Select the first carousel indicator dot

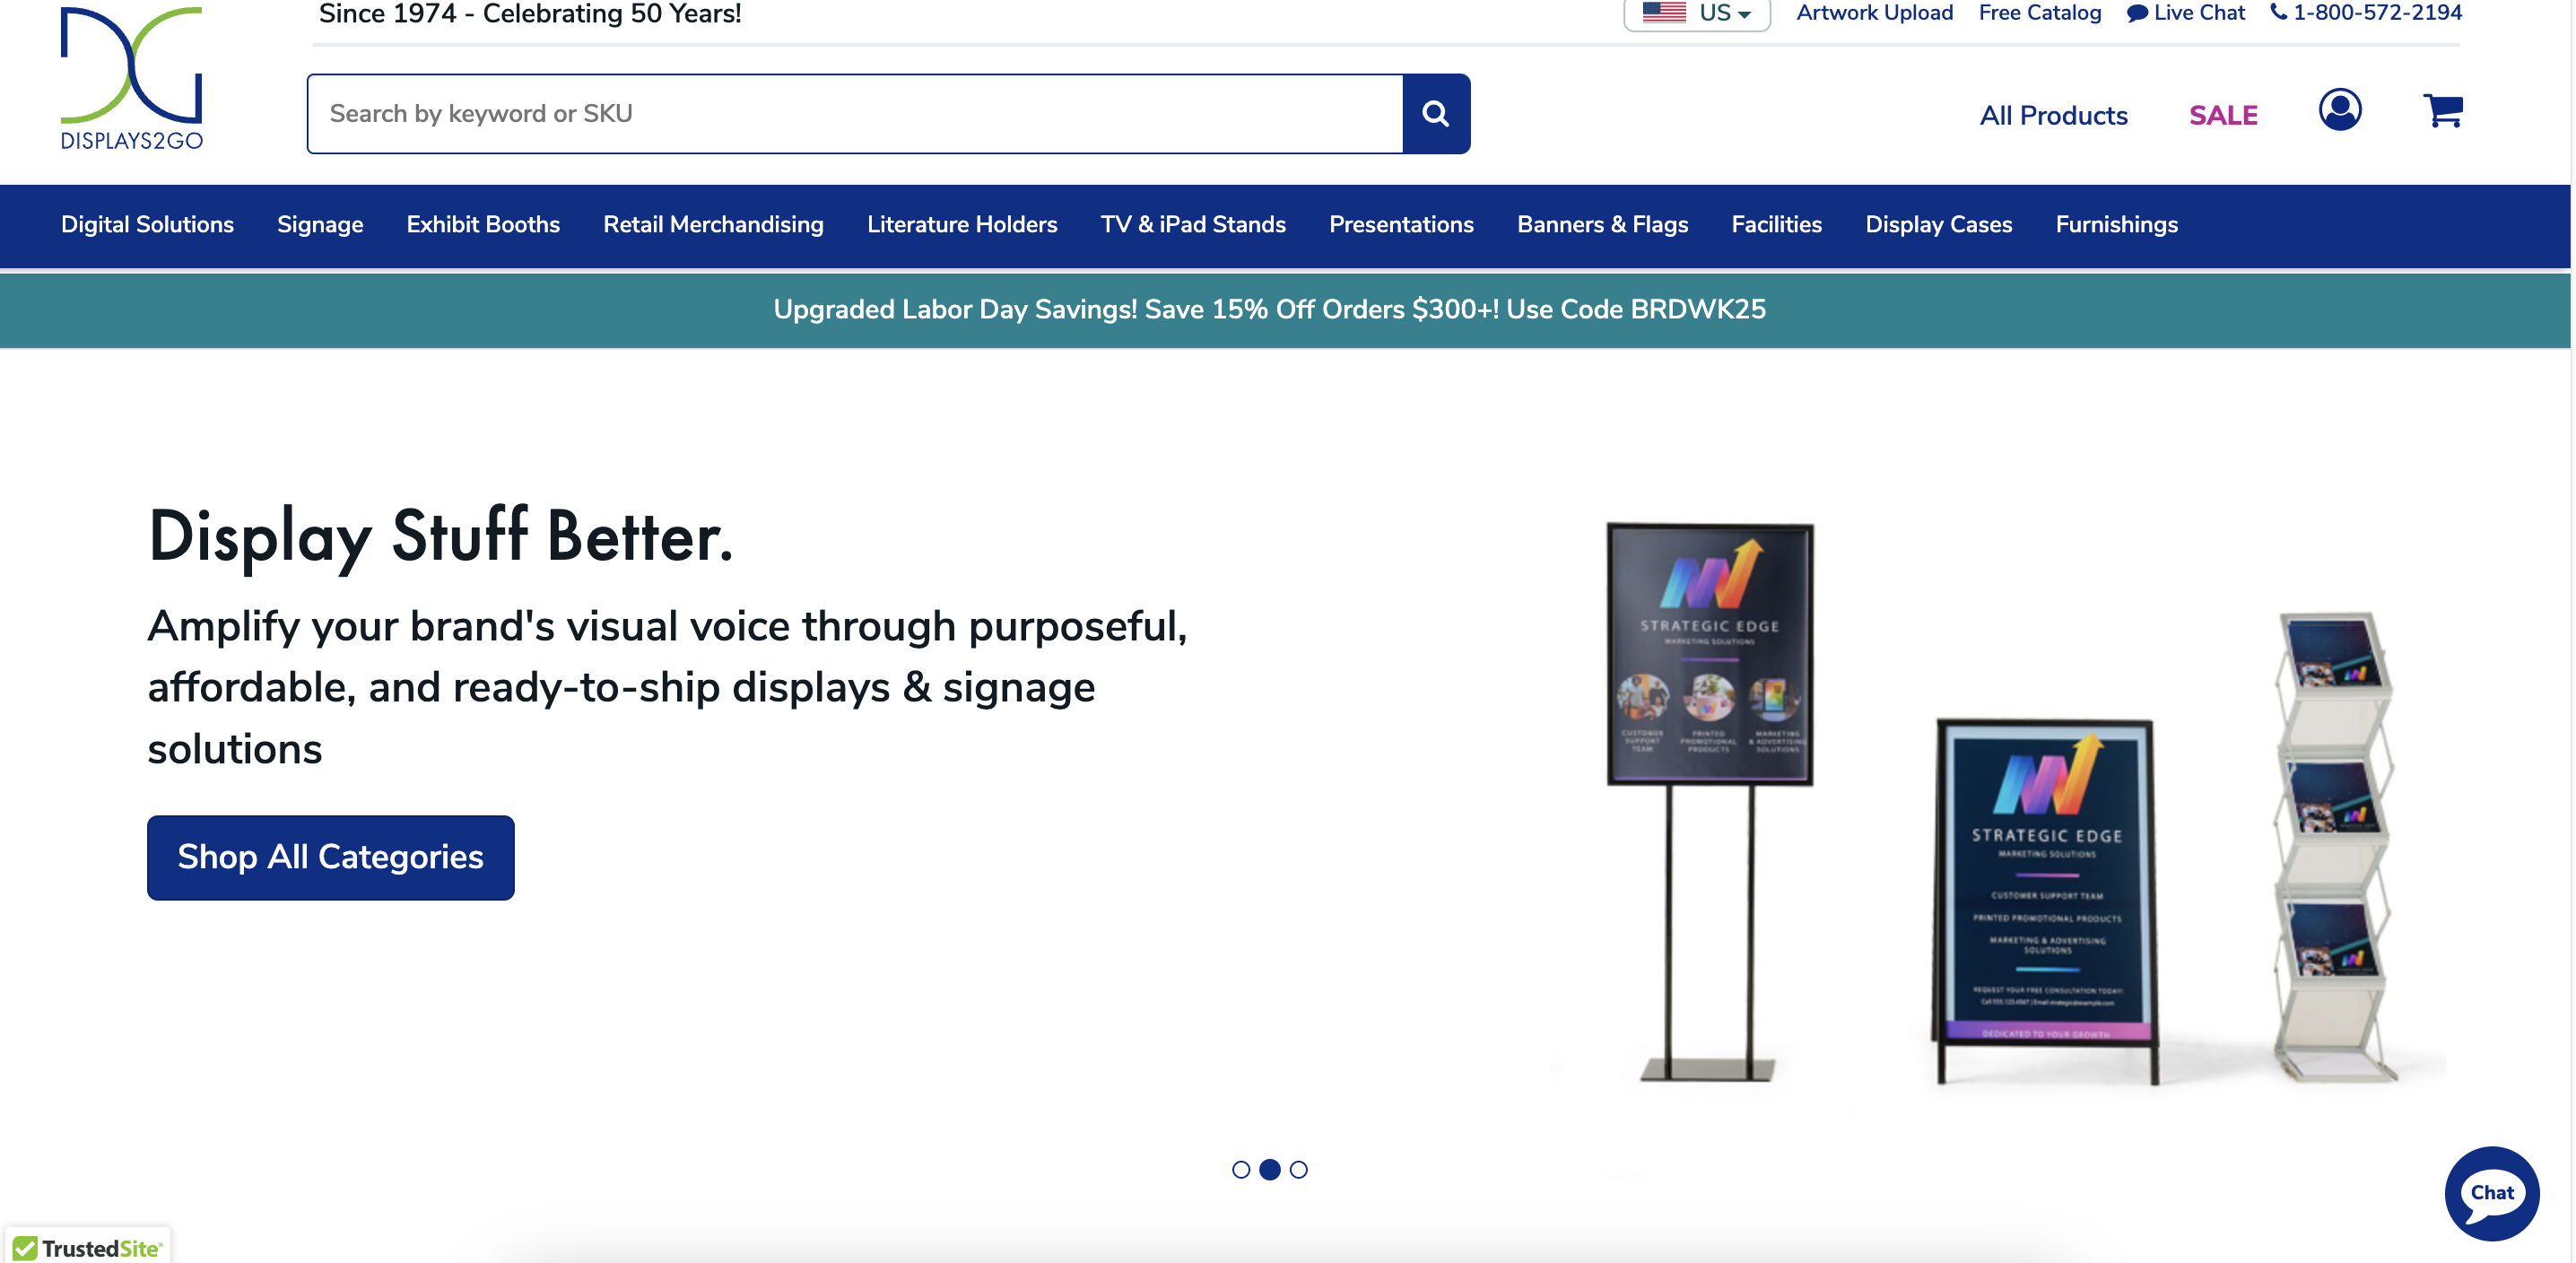1242,1170
